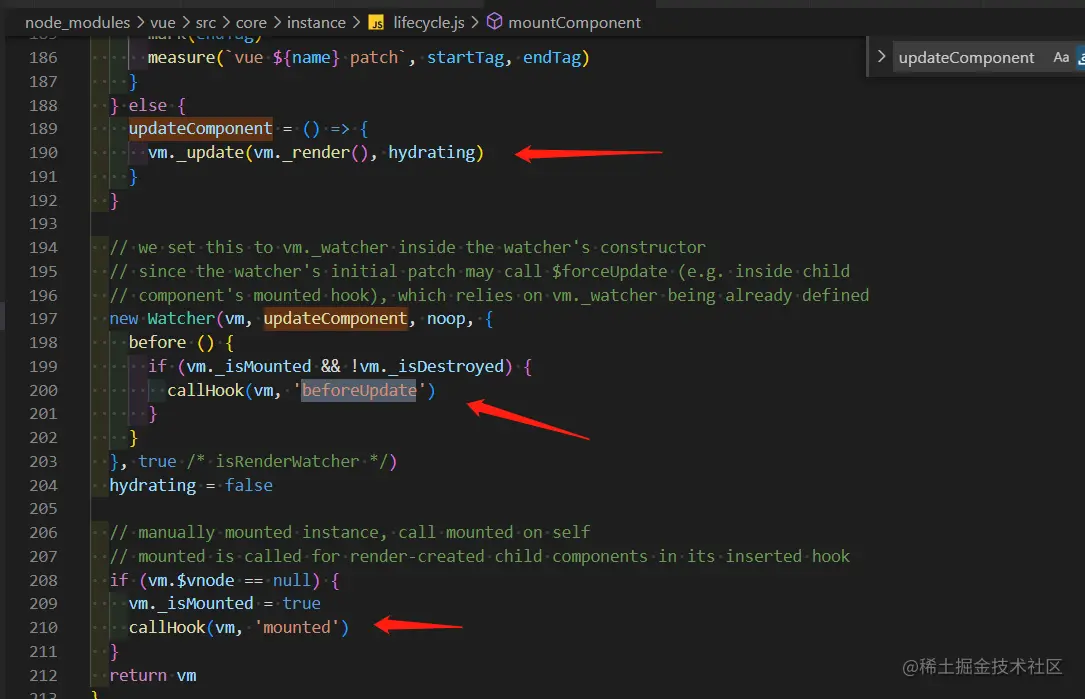The height and width of the screenshot is (699, 1085).
Task: Open vue breadcrumb segment
Action: tap(163, 23)
